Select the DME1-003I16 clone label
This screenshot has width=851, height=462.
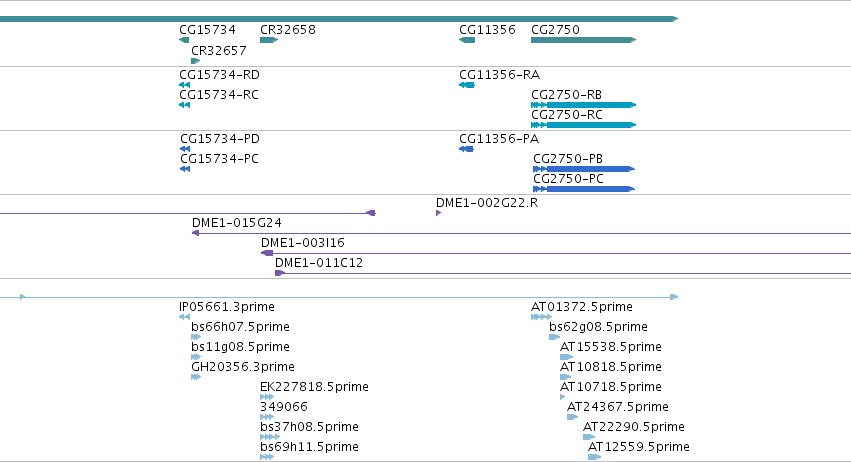tap(303, 243)
